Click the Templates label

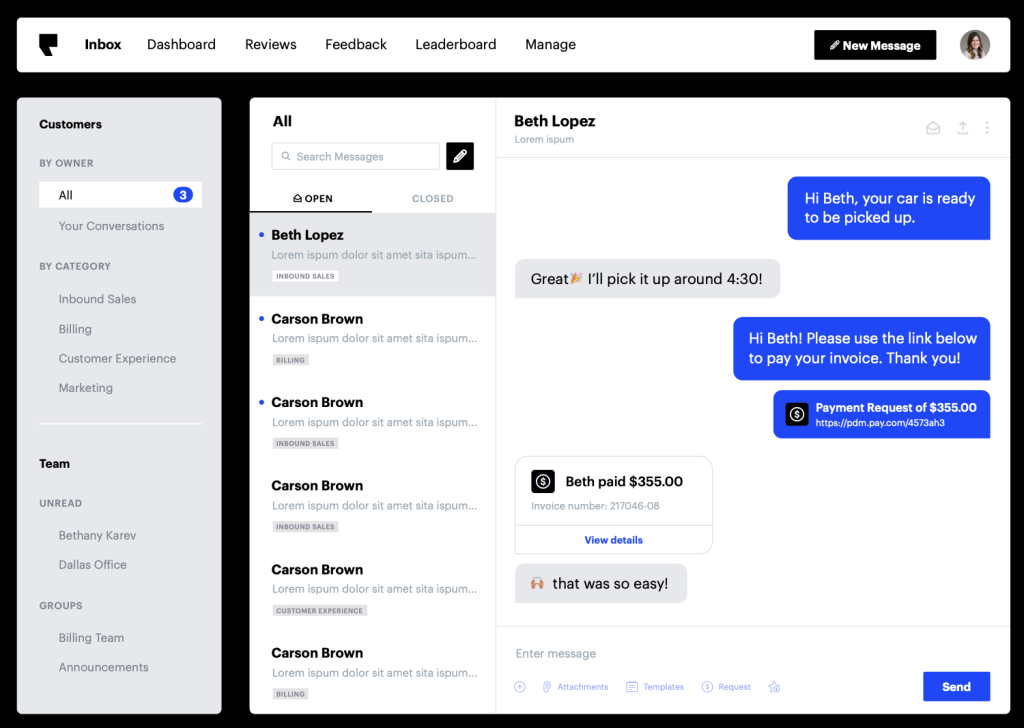coord(664,687)
